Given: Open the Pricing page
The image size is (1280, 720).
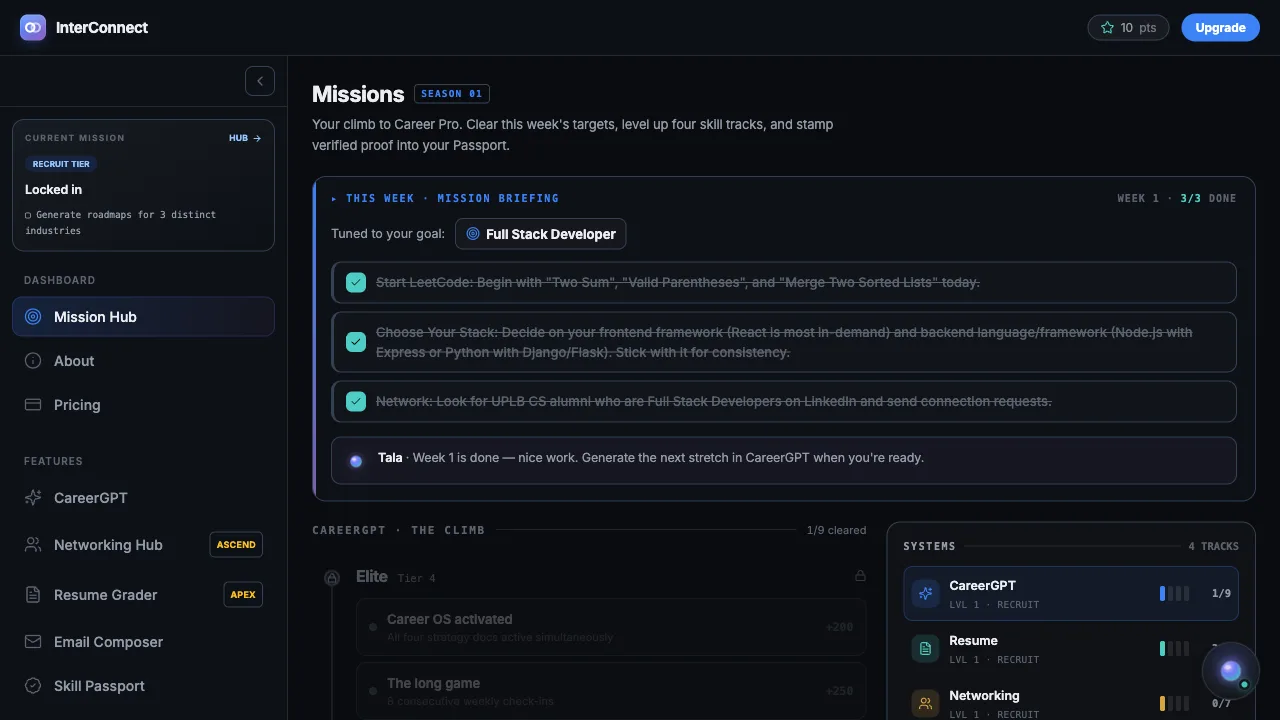Looking at the screenshot, I should tap(143, 405).
